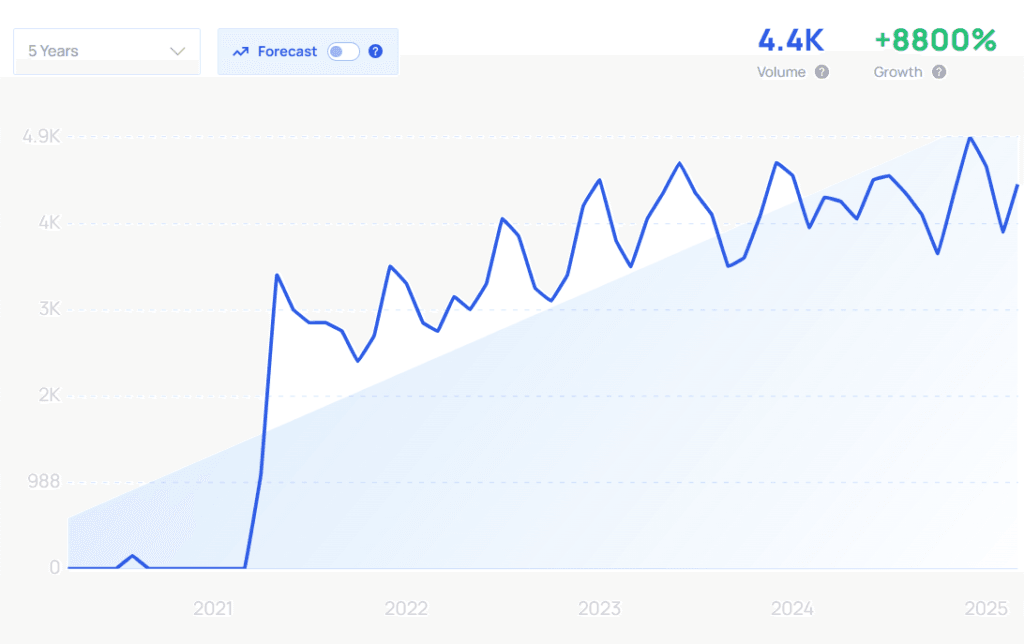This screenshot has height=644, width=1024.
Task: Click the 2023 label on the x-axis
Action: (x=599, y=608)
